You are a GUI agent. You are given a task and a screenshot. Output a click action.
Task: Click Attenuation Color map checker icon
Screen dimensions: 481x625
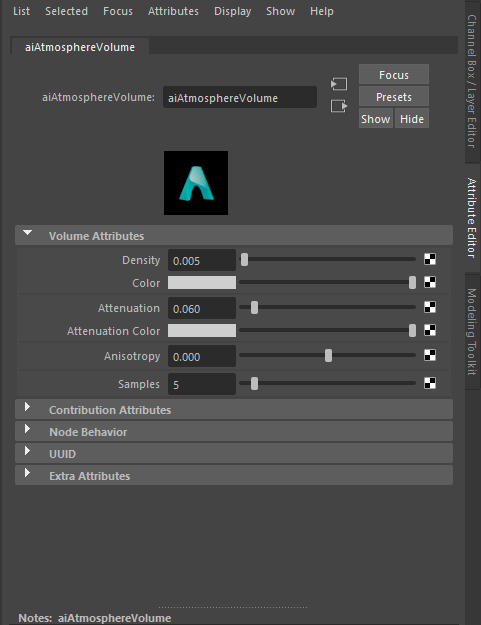pyautogui.click(x=430, y=330)
